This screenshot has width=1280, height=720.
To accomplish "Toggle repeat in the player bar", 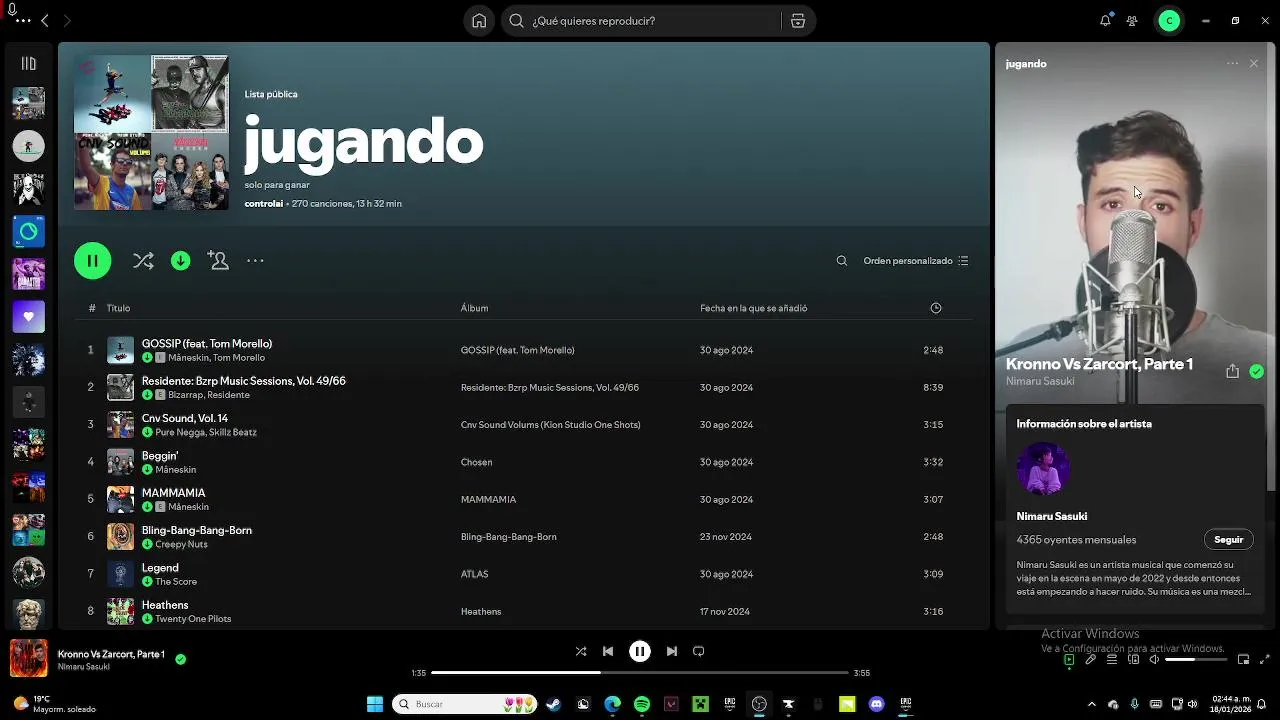I will [699, 651].
